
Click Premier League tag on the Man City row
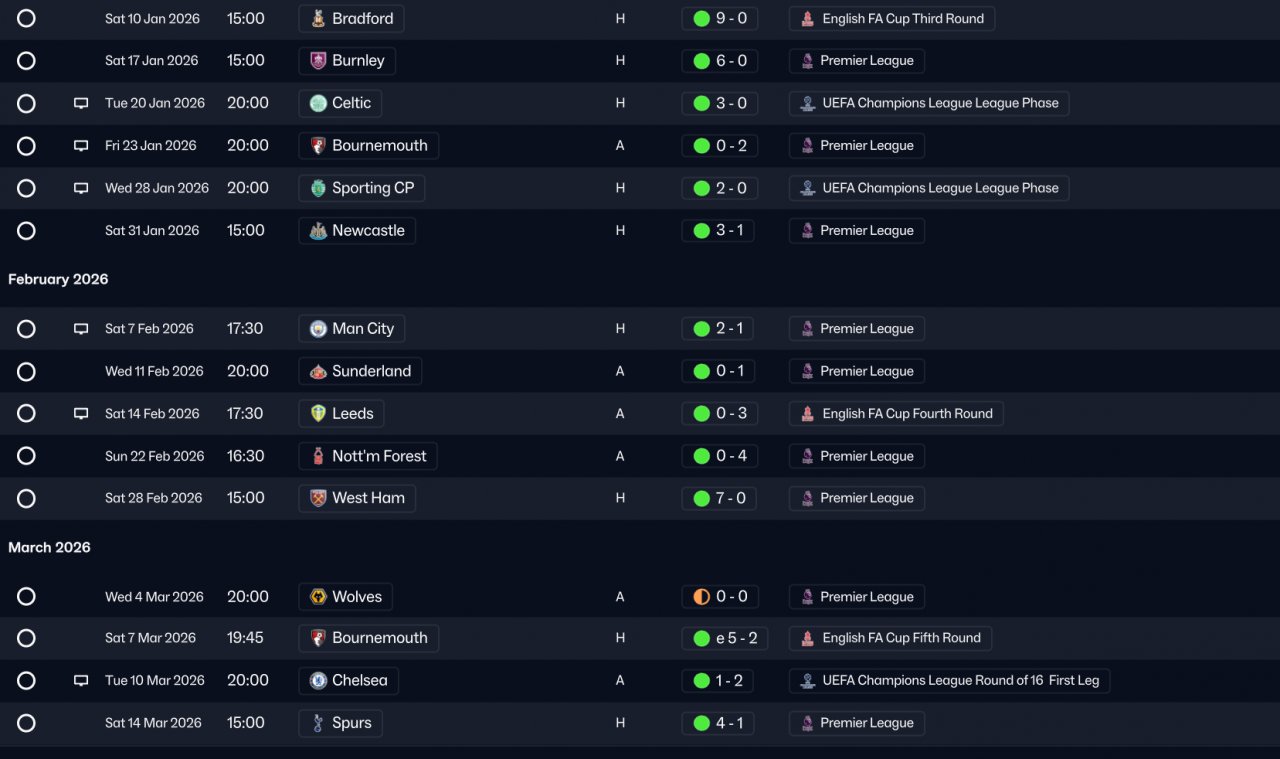click(x=857, y=329)
